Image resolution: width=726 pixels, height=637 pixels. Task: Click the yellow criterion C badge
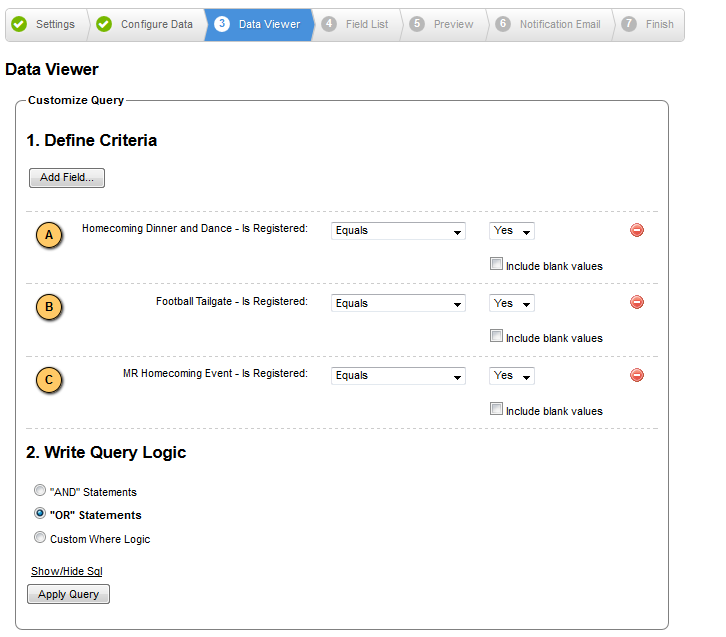(49, 380)
